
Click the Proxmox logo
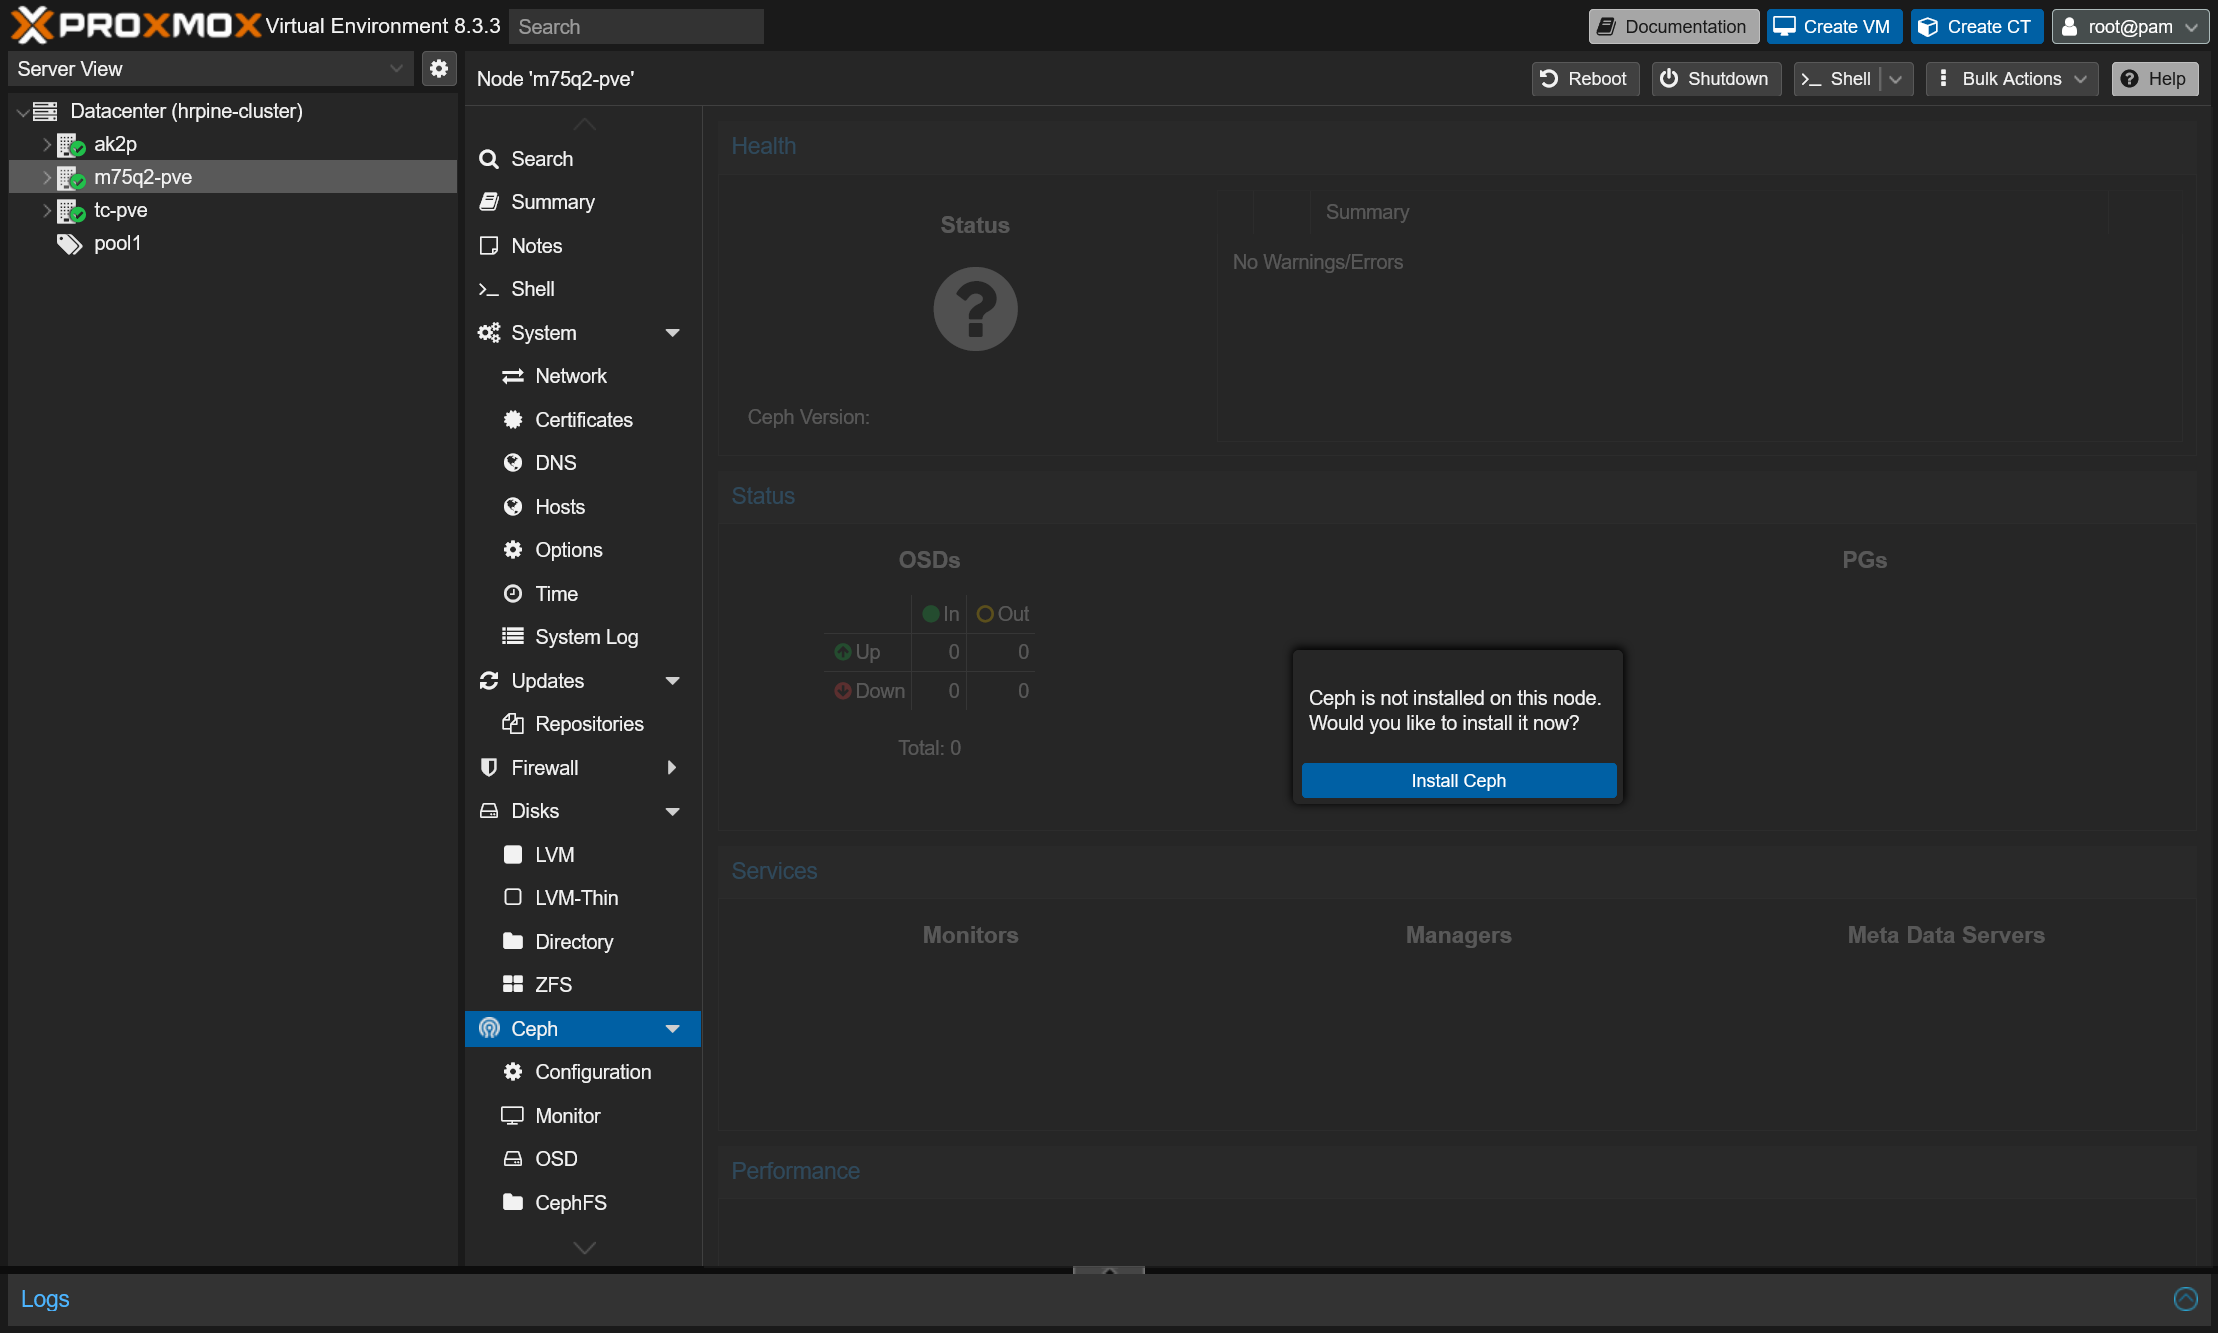click(136, 26)
